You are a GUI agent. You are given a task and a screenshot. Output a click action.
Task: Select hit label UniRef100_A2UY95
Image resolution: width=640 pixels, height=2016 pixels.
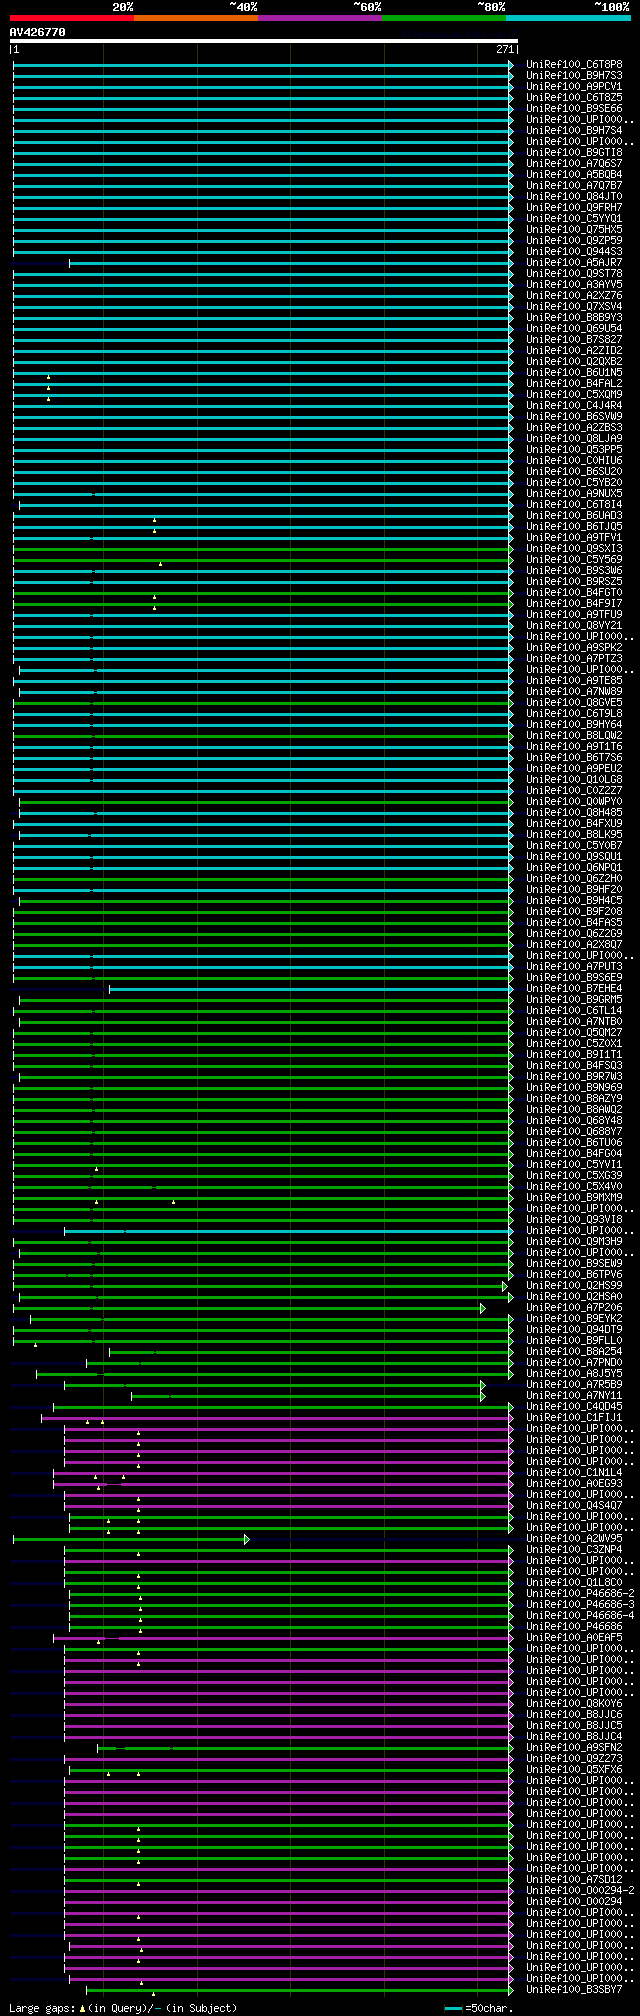(574, 1538)
